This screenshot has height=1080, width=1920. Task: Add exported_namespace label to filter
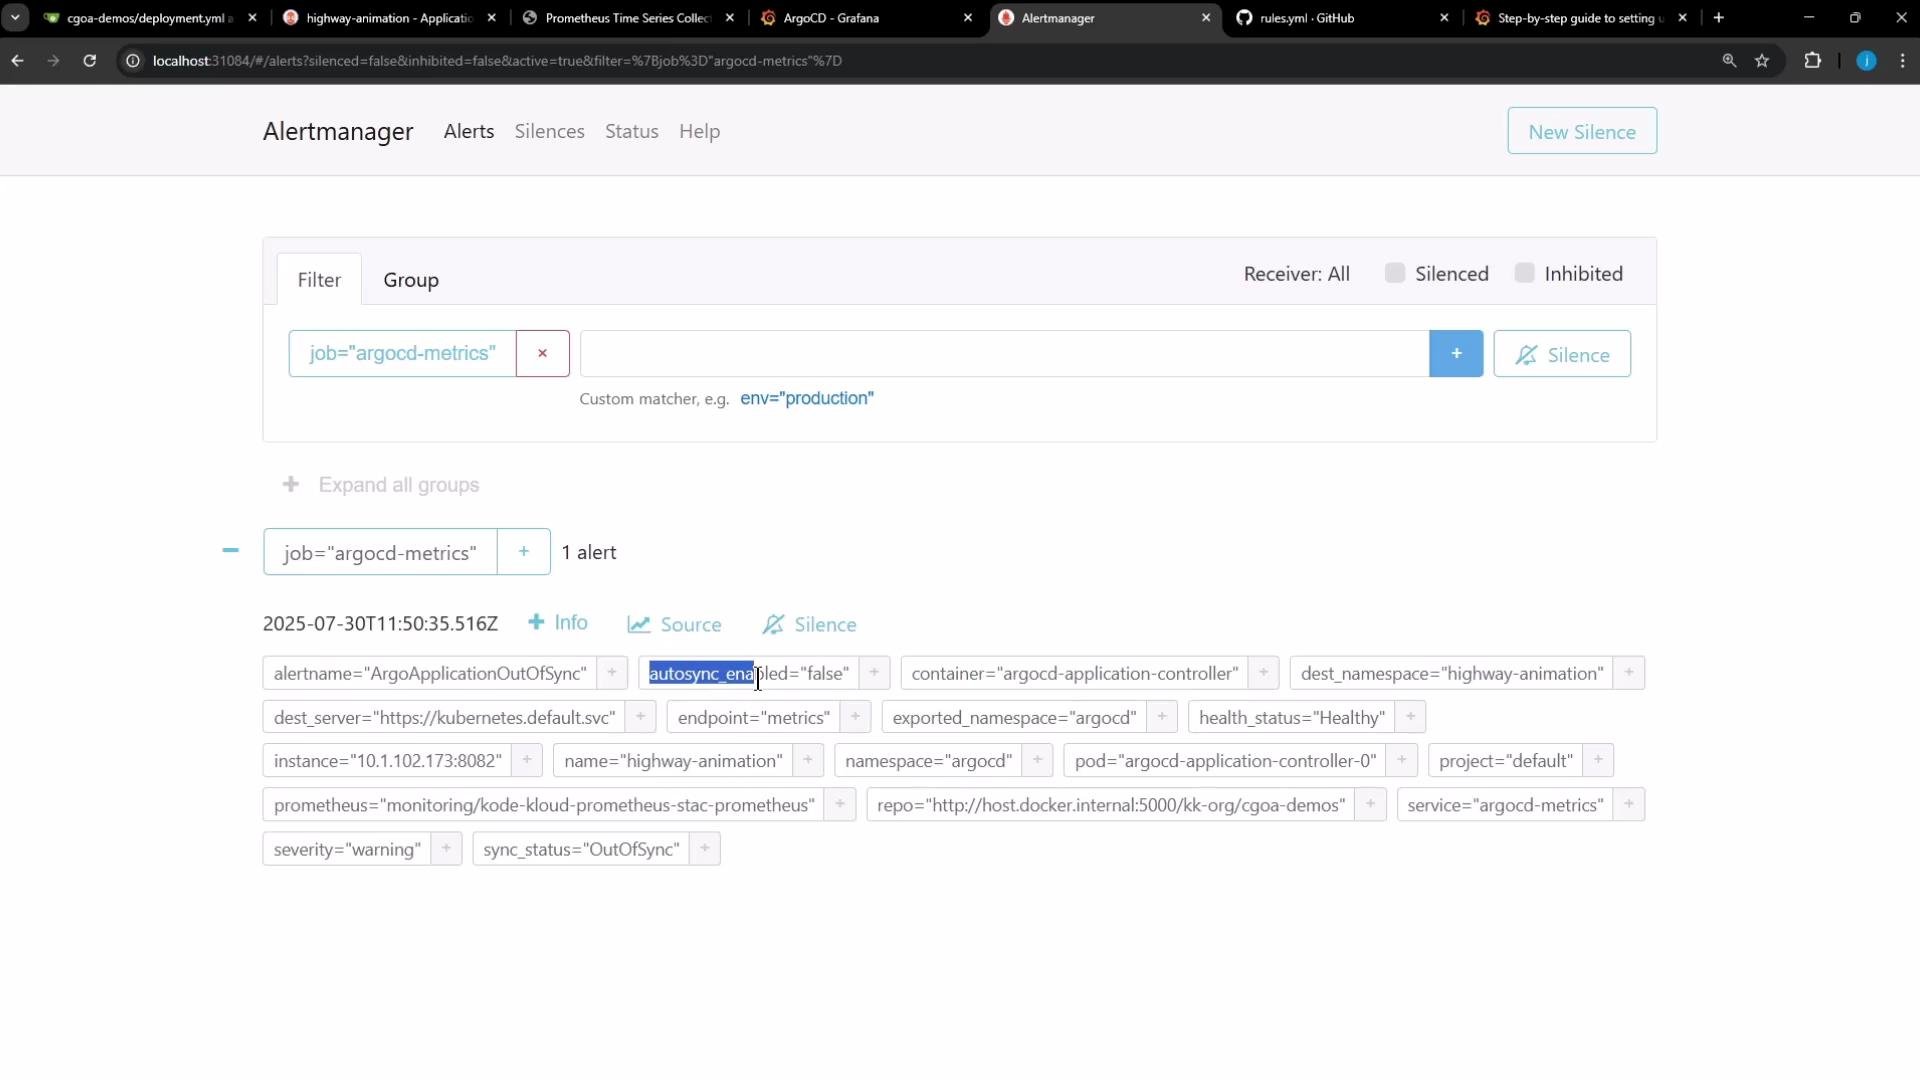point(1162,717)
